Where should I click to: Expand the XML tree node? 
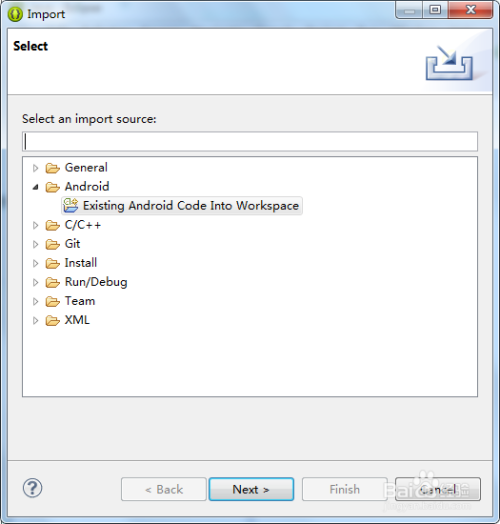[x=35, y=320]
